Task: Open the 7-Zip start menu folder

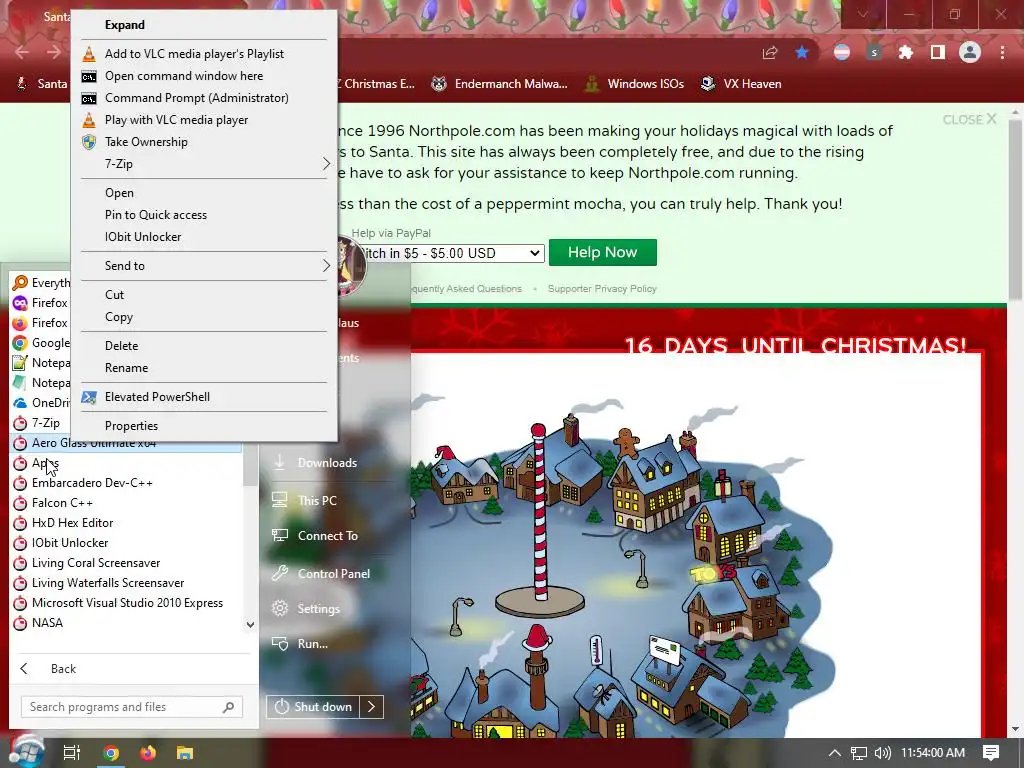Action: point(46,423)
